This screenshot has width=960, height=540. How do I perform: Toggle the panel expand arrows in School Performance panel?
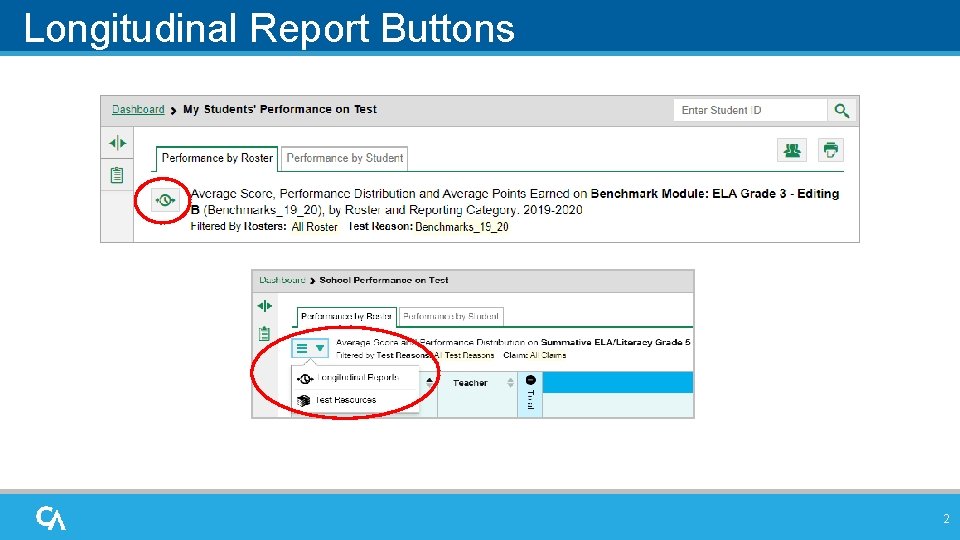point(264,306)
